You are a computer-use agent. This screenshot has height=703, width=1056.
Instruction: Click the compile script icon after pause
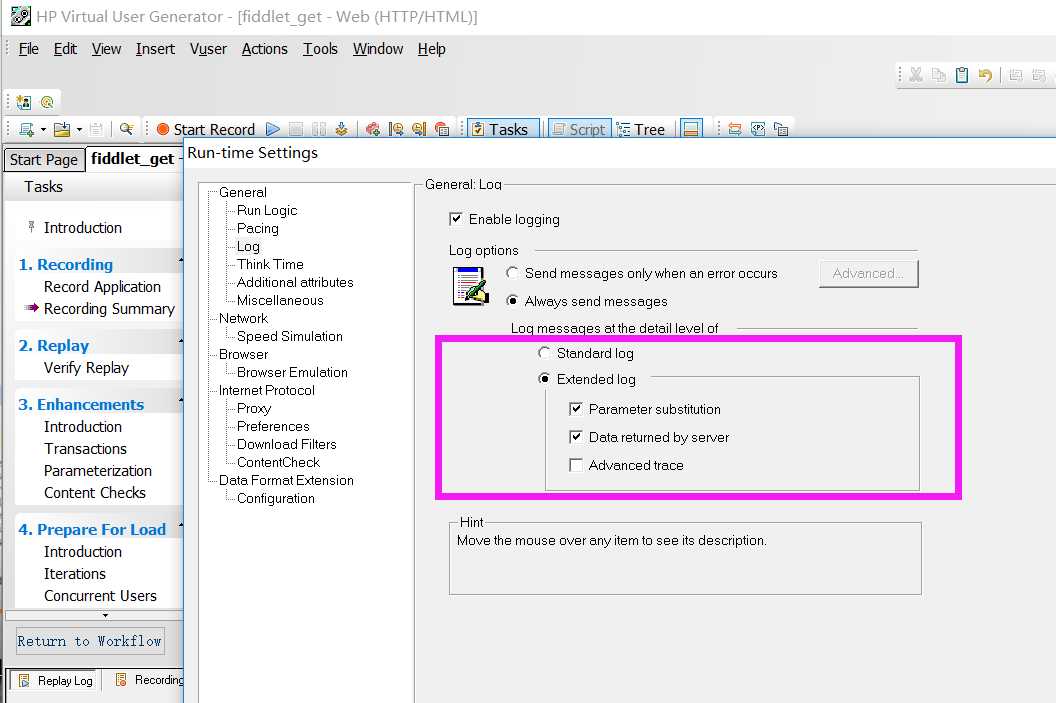(x=341, y=129)
